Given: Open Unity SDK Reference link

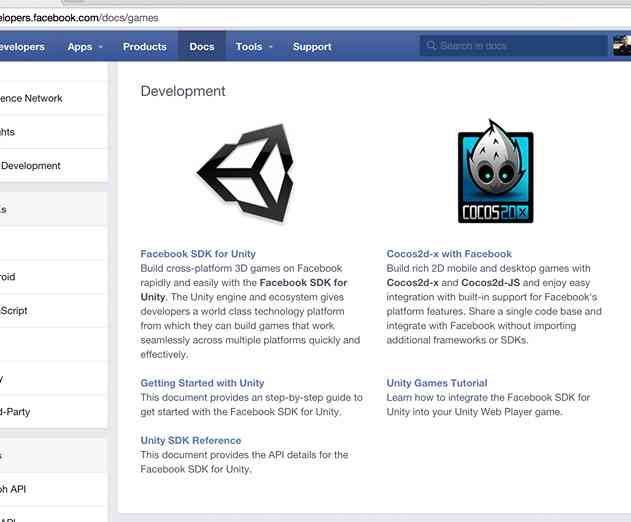Looking at the screenshot, I should [x=191, y=441].
